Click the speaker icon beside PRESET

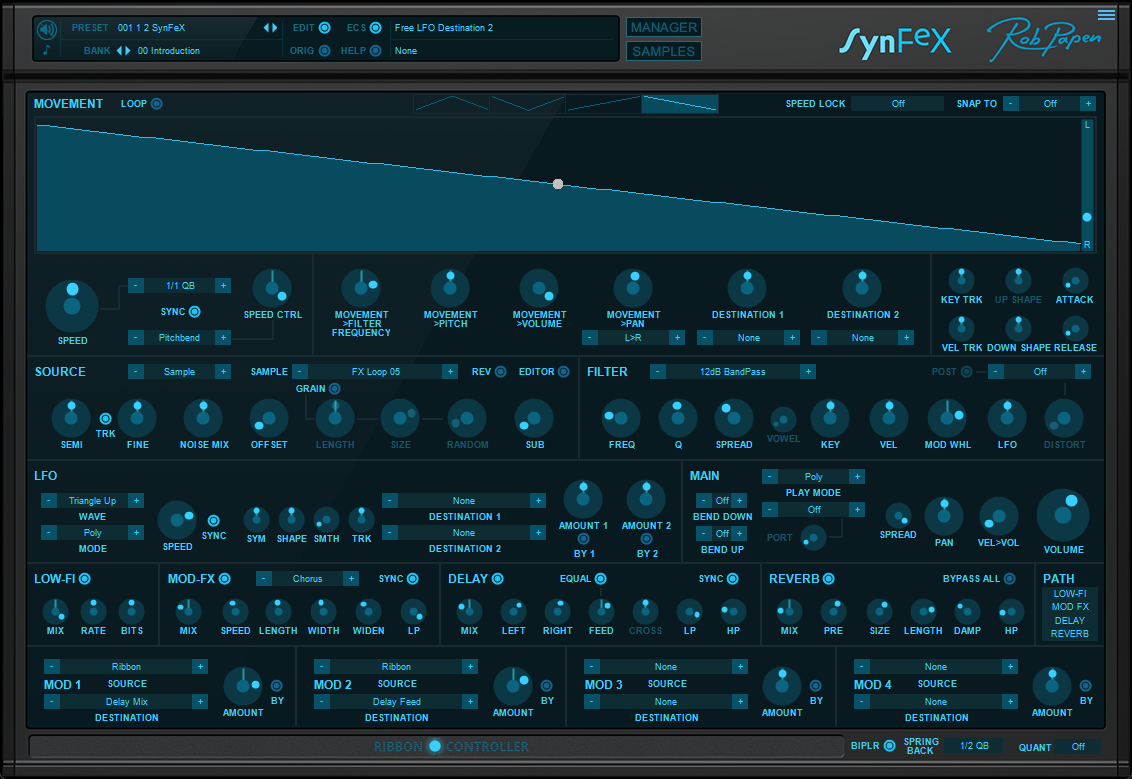pos(47,29)
